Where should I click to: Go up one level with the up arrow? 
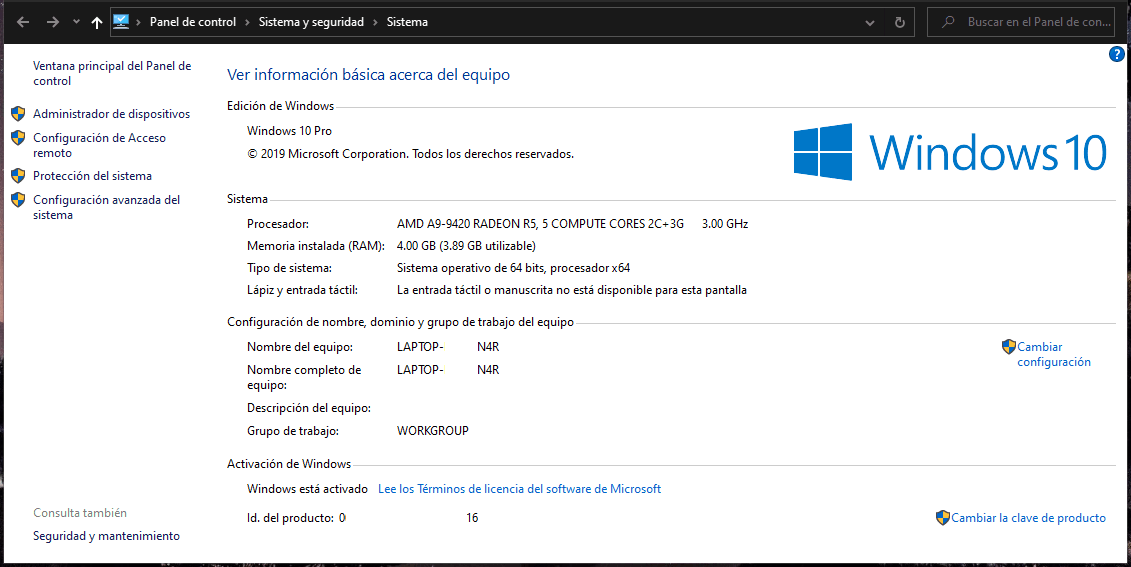click(x=97, y=22)
